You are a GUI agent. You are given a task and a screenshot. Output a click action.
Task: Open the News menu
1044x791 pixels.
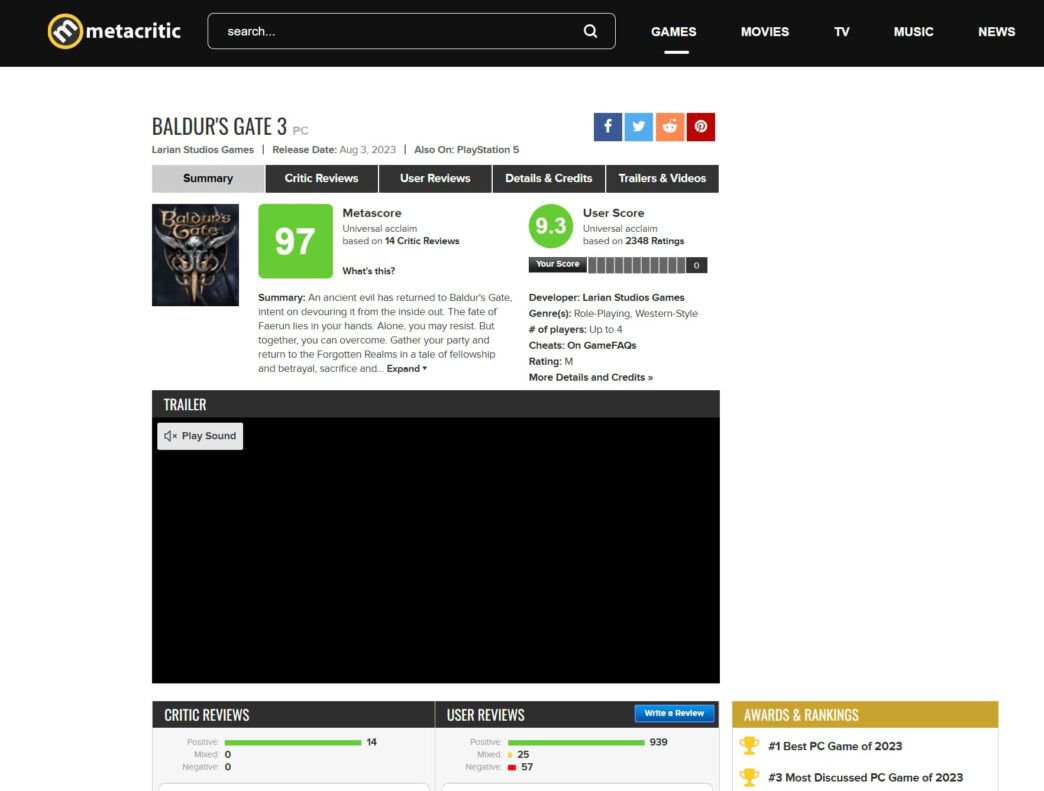[997, 32]
